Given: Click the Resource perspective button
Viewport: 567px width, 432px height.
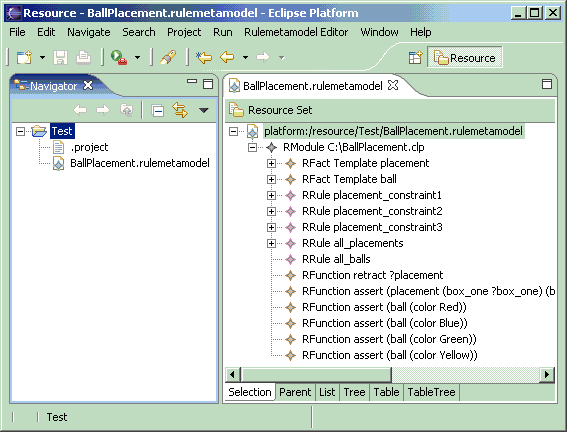Looking at the screenshot, I should [465, 58].
